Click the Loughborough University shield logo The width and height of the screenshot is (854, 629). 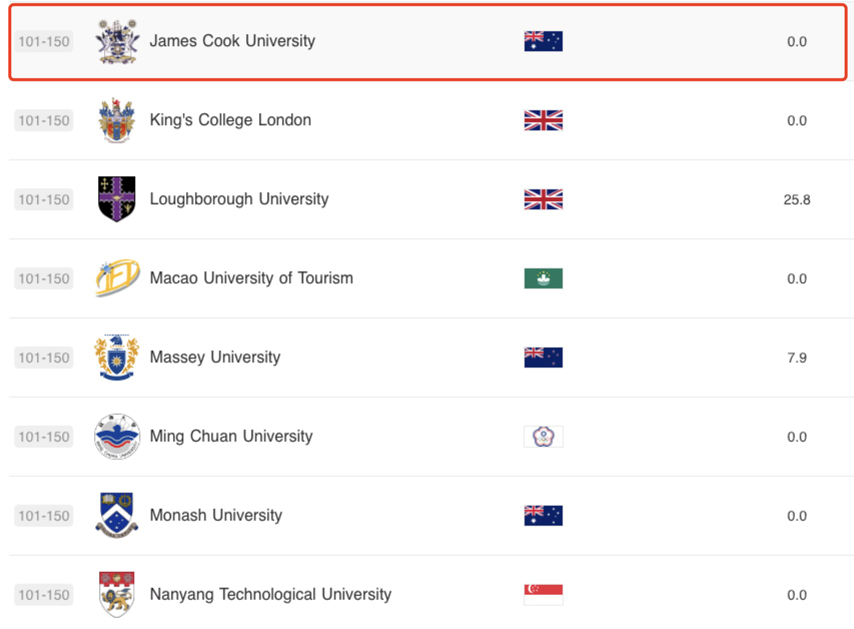[116, 199]
